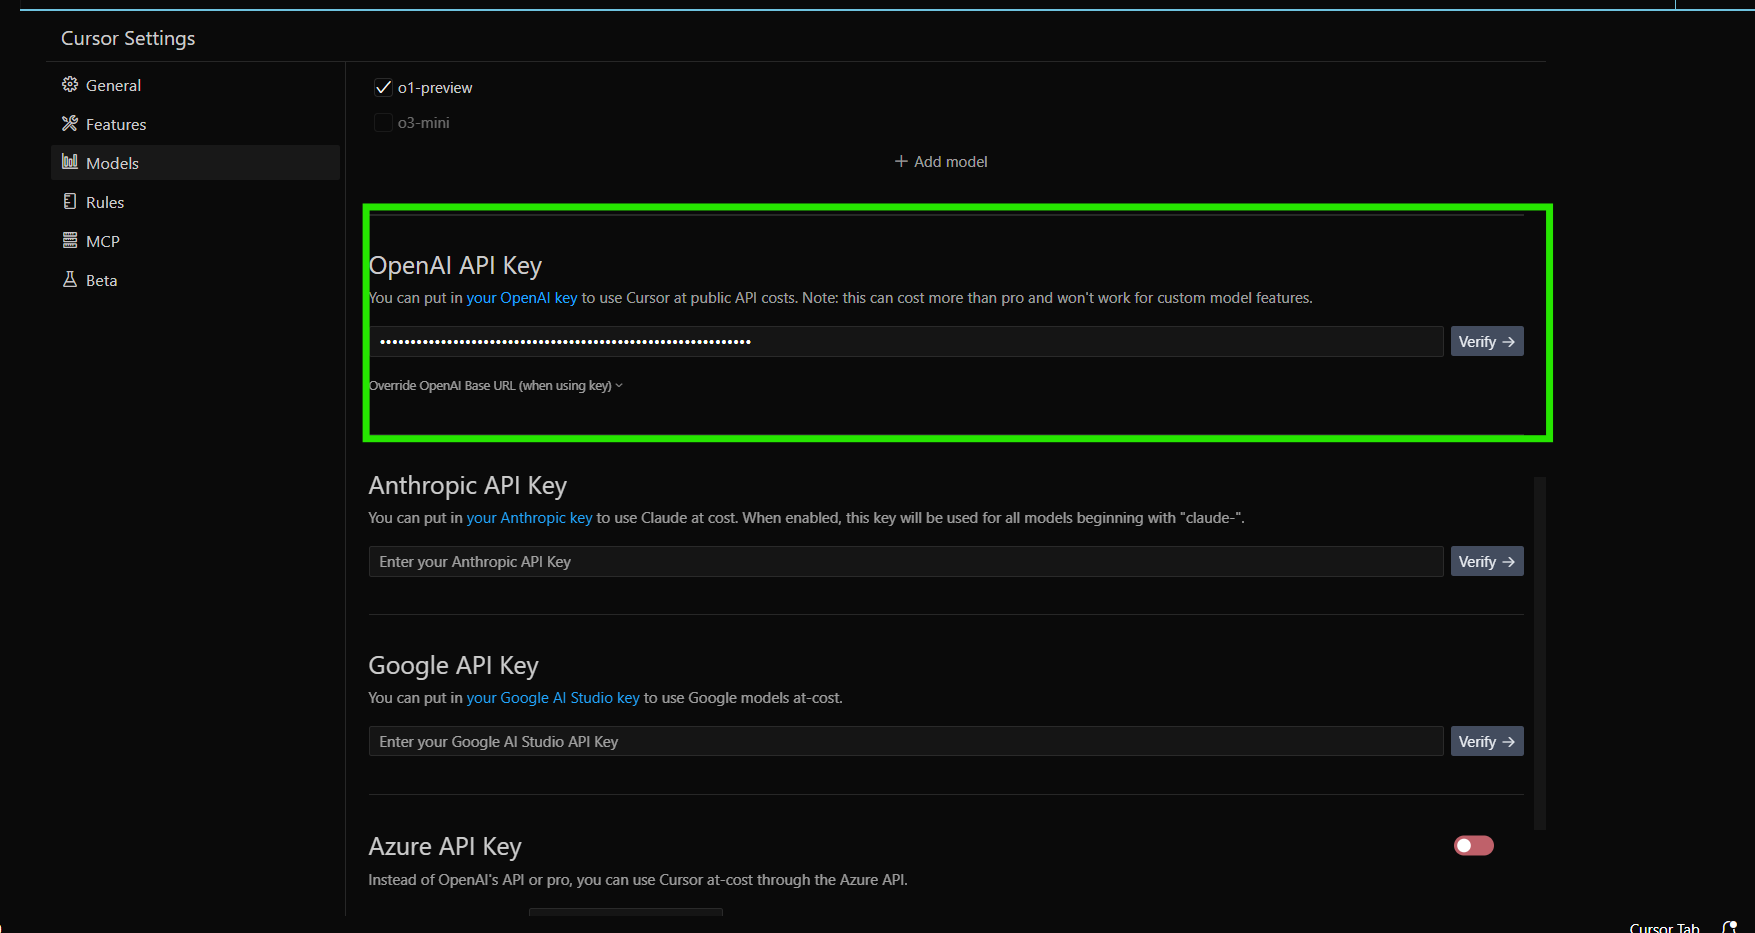Click the bottom-right Cursor Tab status icon
Viewport: 1755px width, 933px height.
[1730, 927]
